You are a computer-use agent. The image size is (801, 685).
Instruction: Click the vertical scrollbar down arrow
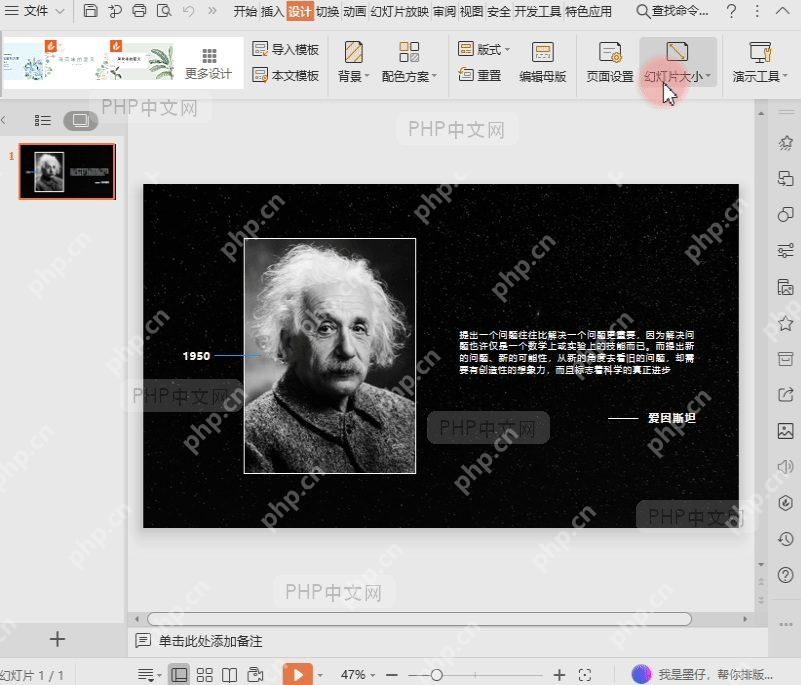(761, 564)
